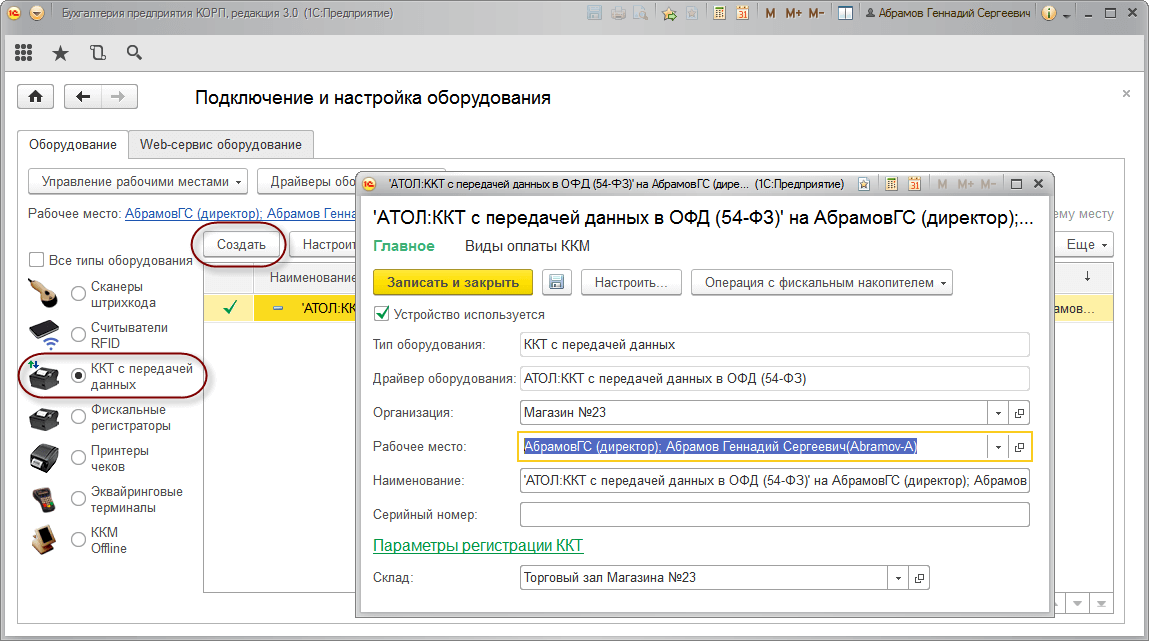Select the 'АТОЛ:КК' row in the equipment list
This screenshot has width=1149, height=641.
tap(280, 308)
